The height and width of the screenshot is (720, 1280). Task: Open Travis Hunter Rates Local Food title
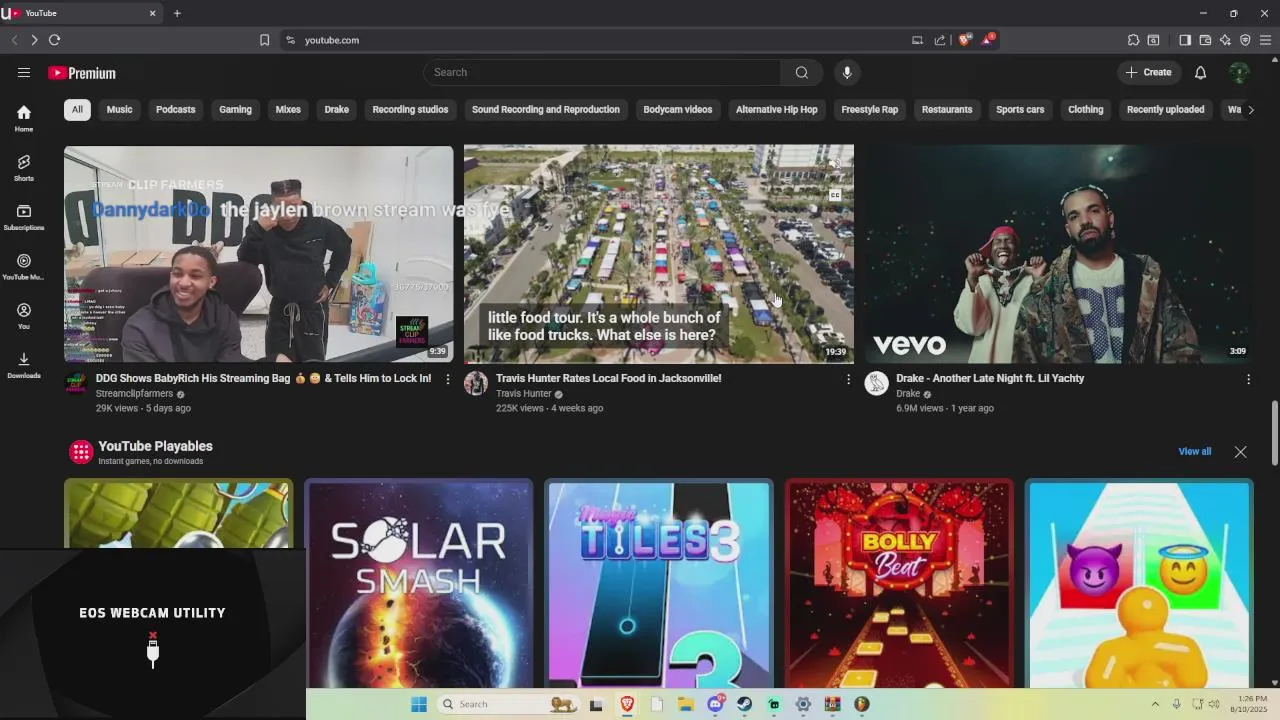608,378
